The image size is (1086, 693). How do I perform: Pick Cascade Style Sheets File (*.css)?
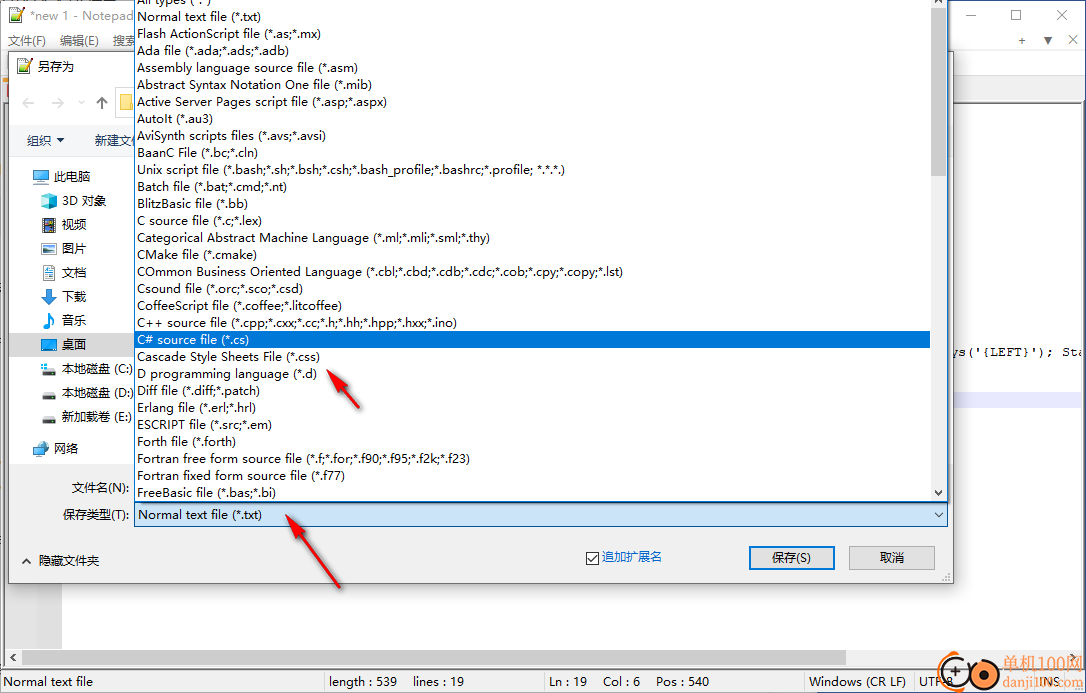(532, 357)
